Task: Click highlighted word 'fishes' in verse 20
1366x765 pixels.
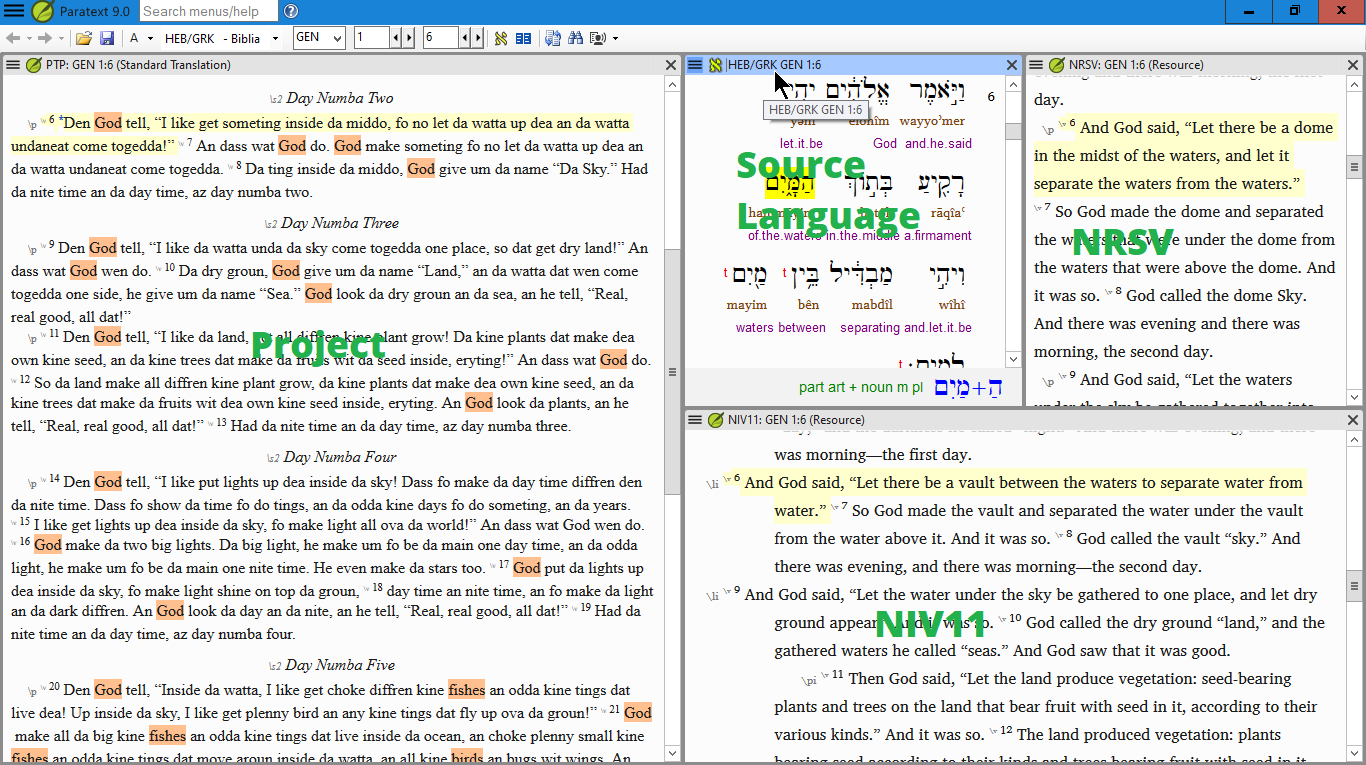Action: click(466, 690)
